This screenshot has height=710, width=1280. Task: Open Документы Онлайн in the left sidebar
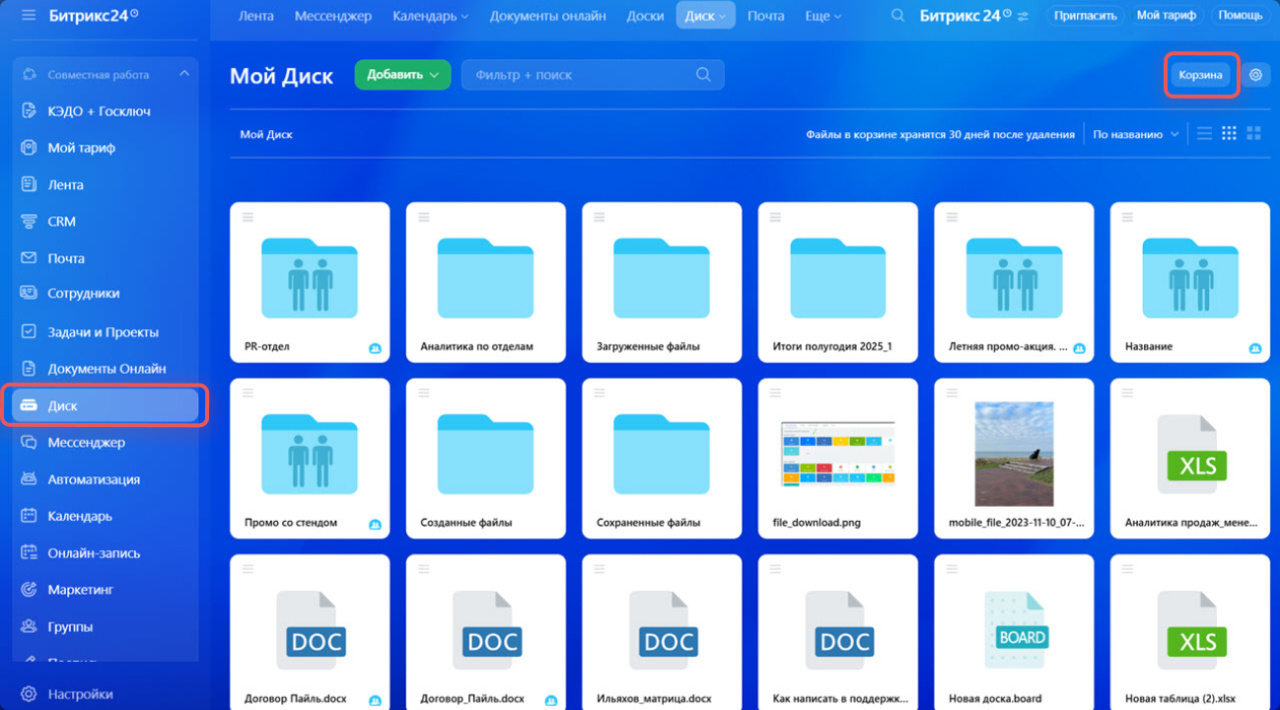click(x=105, y=368)
